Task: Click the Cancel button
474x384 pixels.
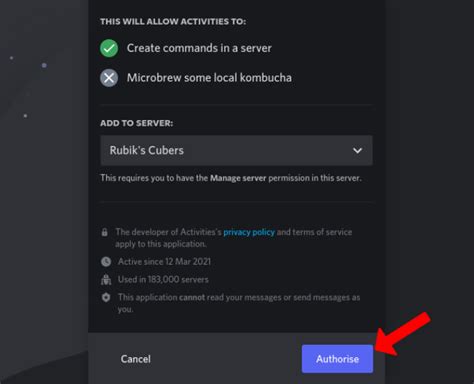Action: 136,359
